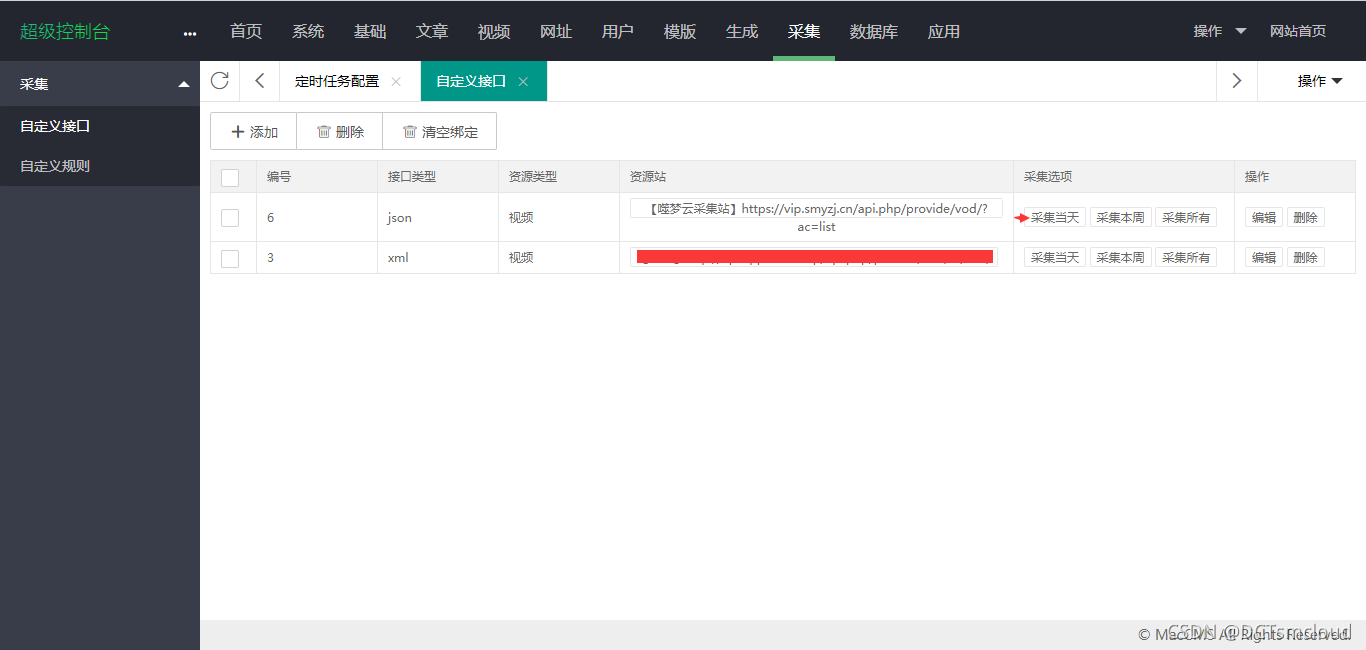The image size is (1366, 650).
Task: Click the 噬梦云采集站 resource URL field
Action: [x=816, y=217]
